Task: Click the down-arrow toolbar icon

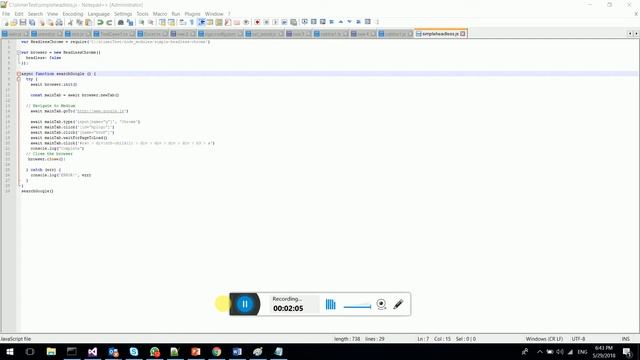Action: 350,22
